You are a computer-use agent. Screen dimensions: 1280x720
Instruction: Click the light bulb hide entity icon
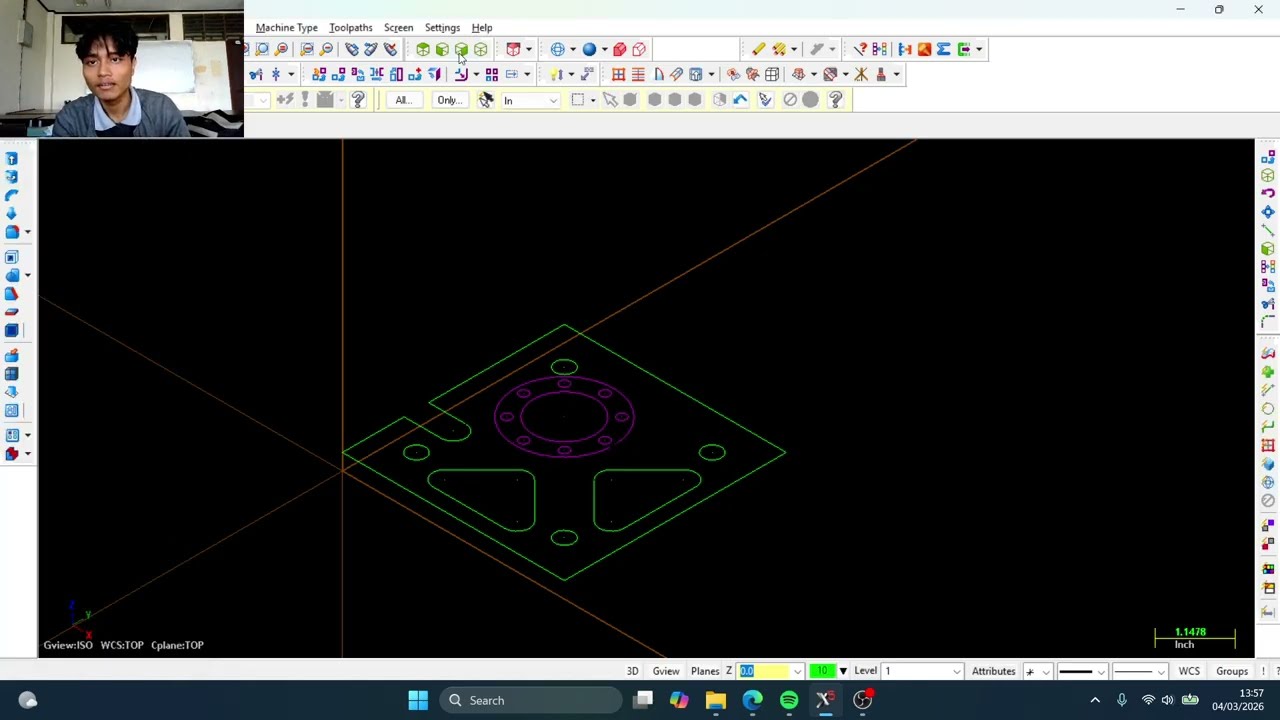pyautogui.click(x=556, y=74)
